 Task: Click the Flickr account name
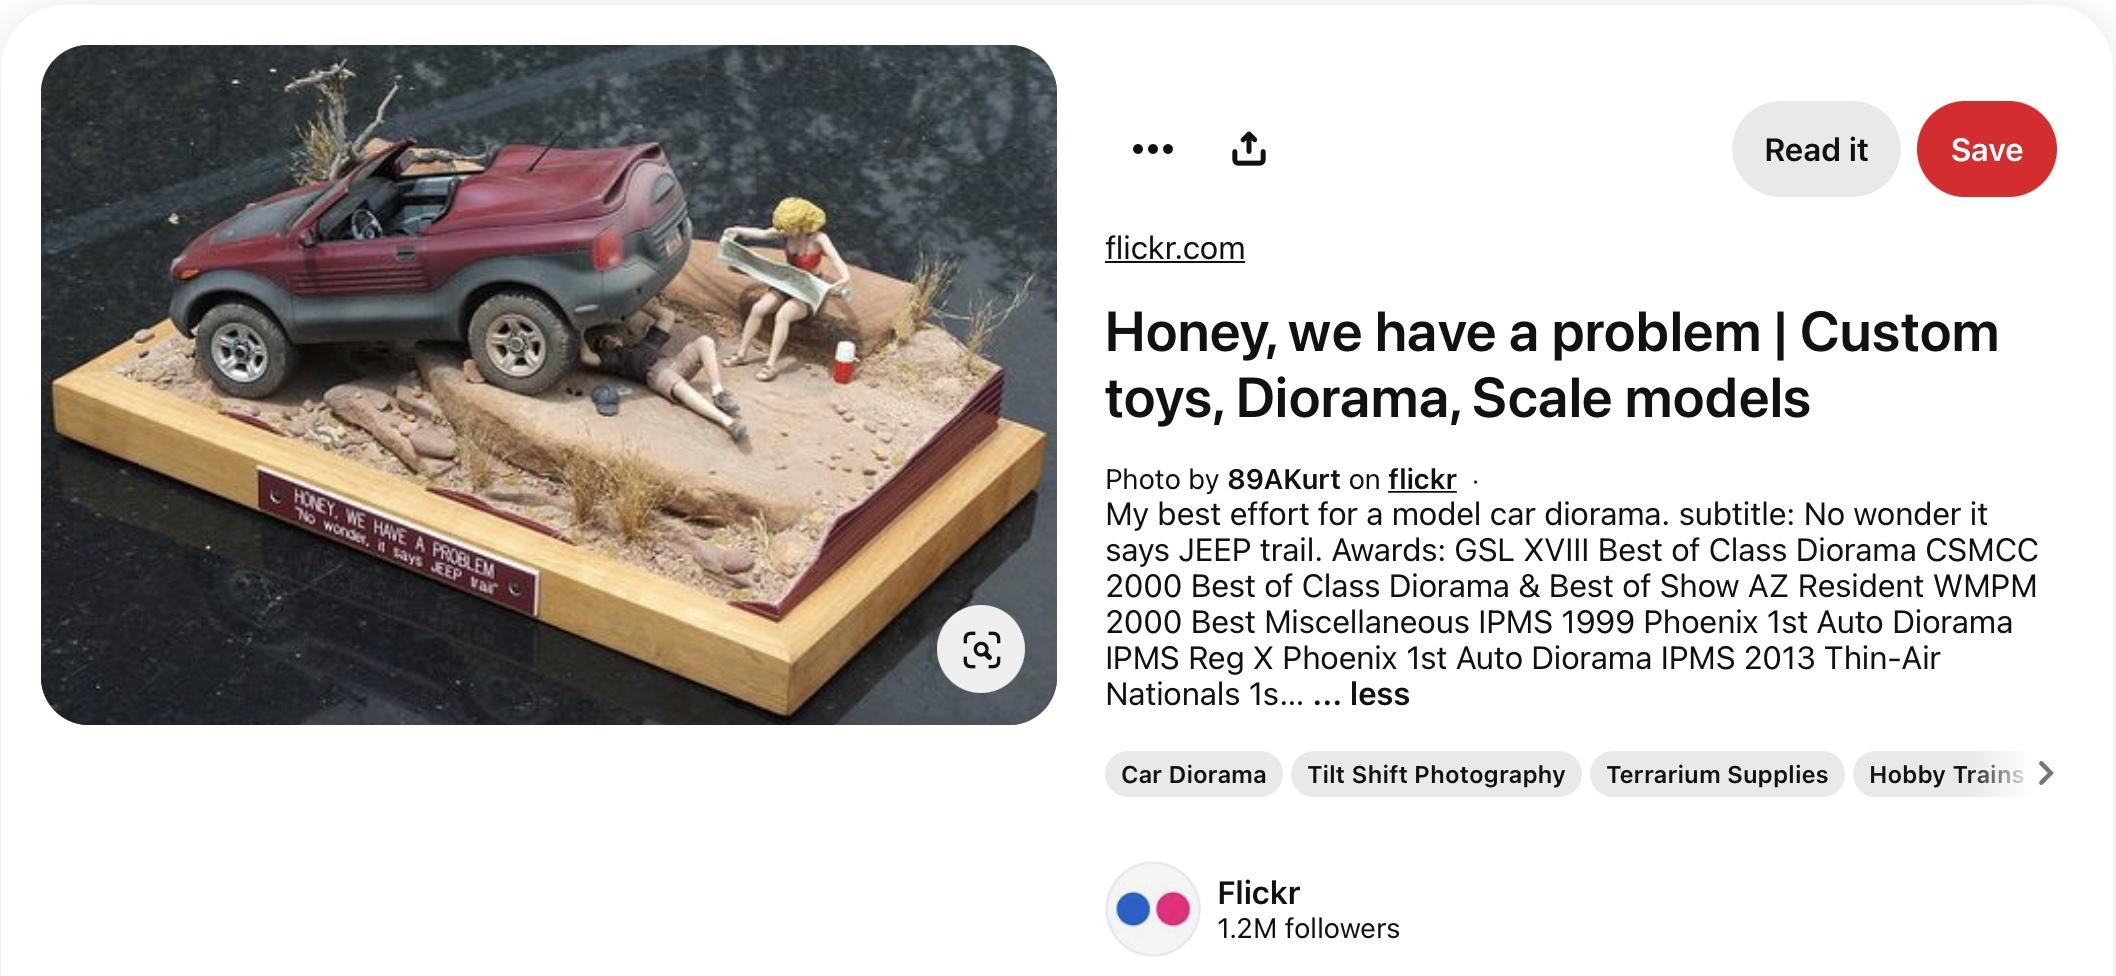[x=1258, y=892]
